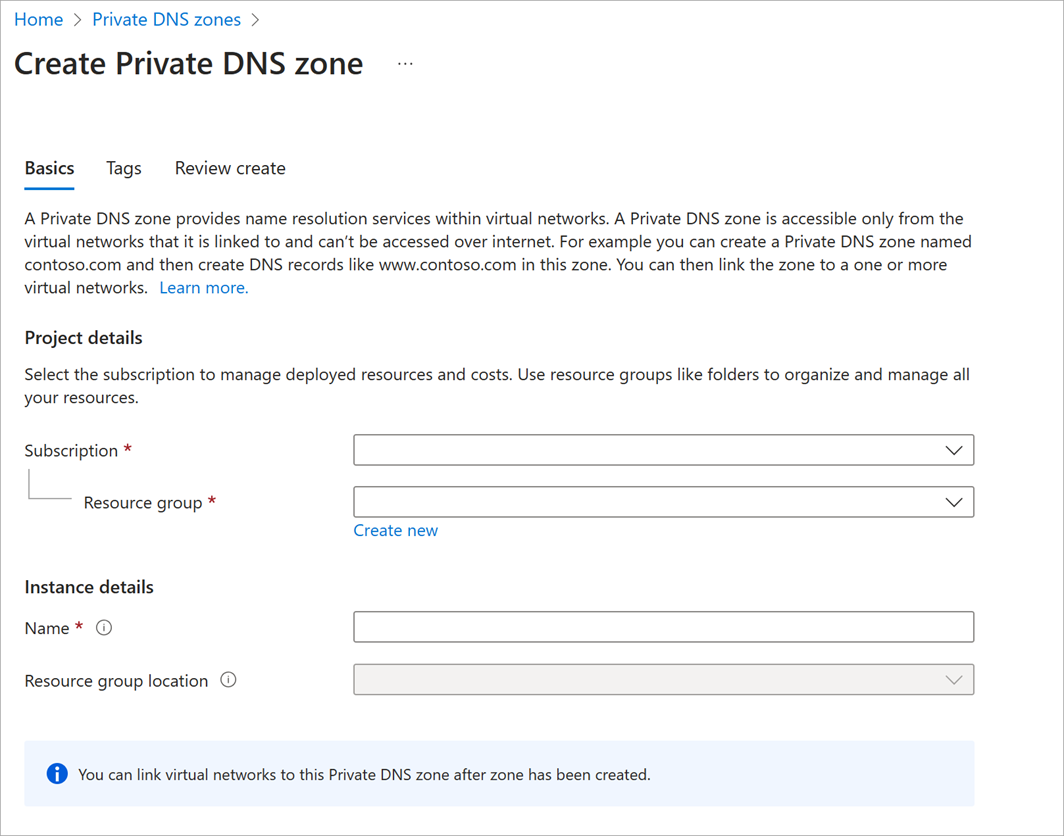Click the info icon next to Name

pyautogui.click(x=104, y=628)
